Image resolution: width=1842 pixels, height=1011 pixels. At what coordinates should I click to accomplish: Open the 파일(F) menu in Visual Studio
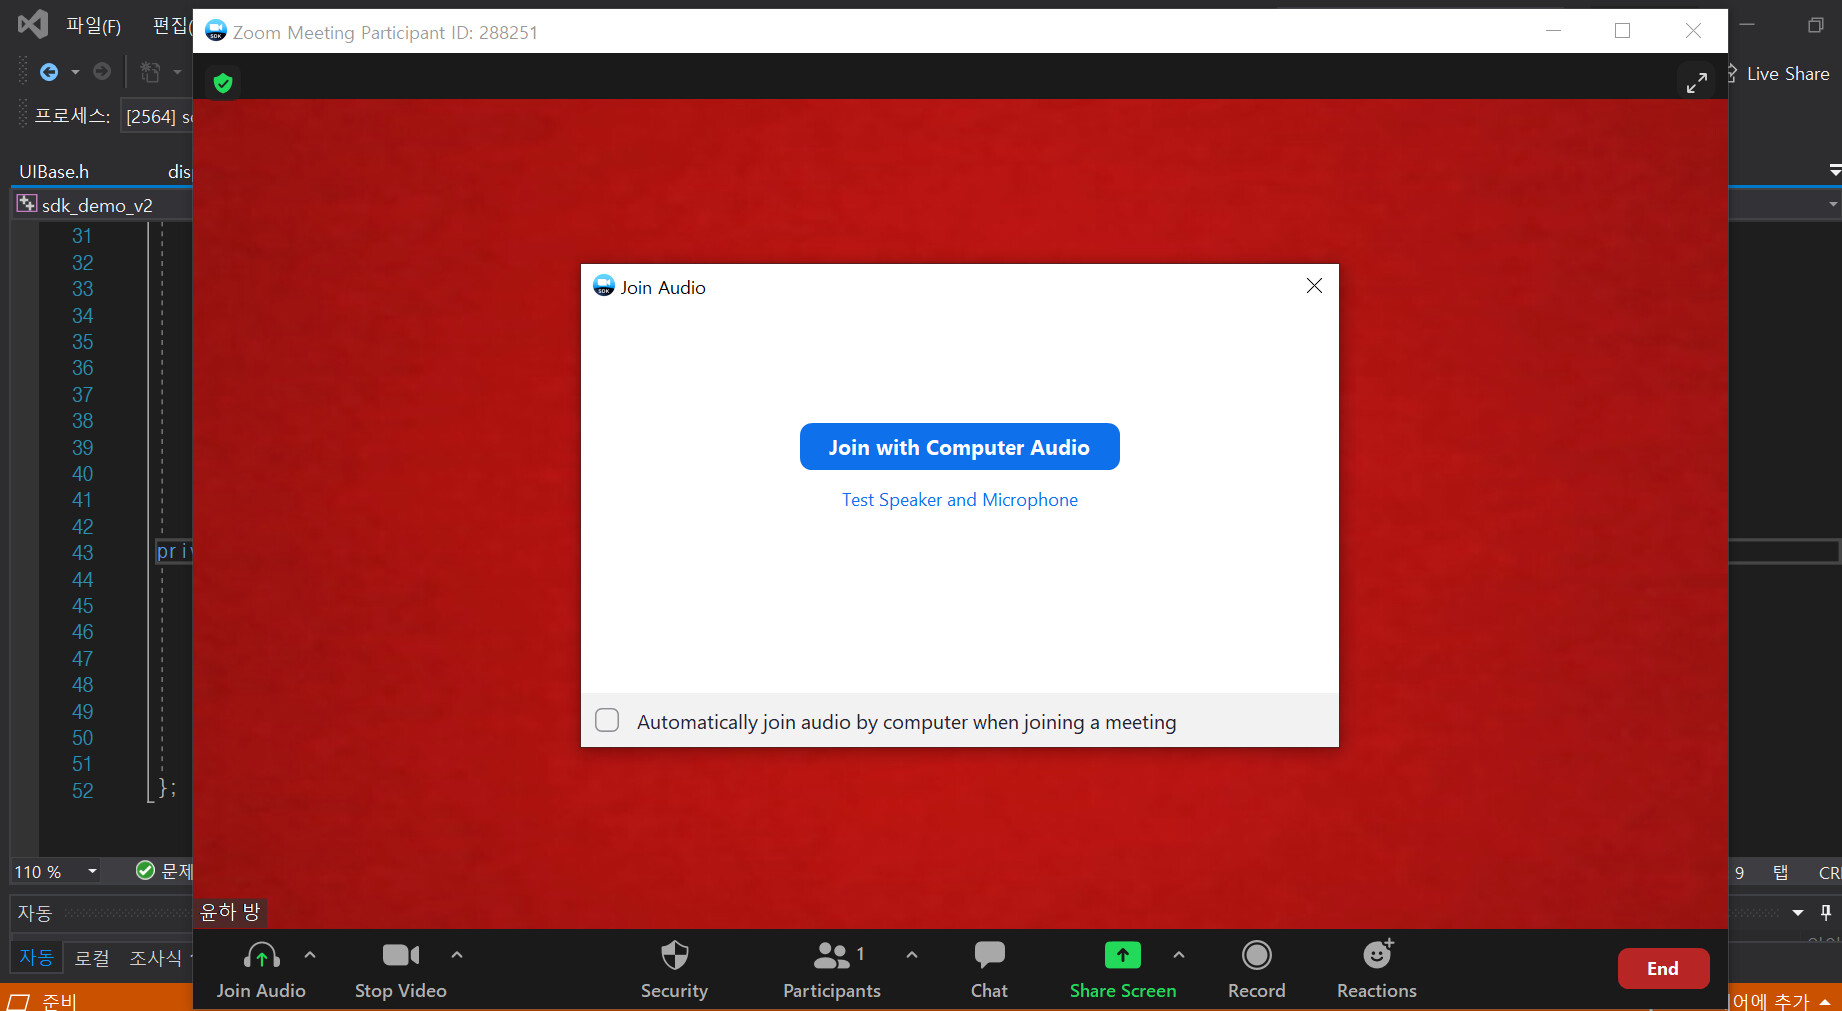click(93, 25)
